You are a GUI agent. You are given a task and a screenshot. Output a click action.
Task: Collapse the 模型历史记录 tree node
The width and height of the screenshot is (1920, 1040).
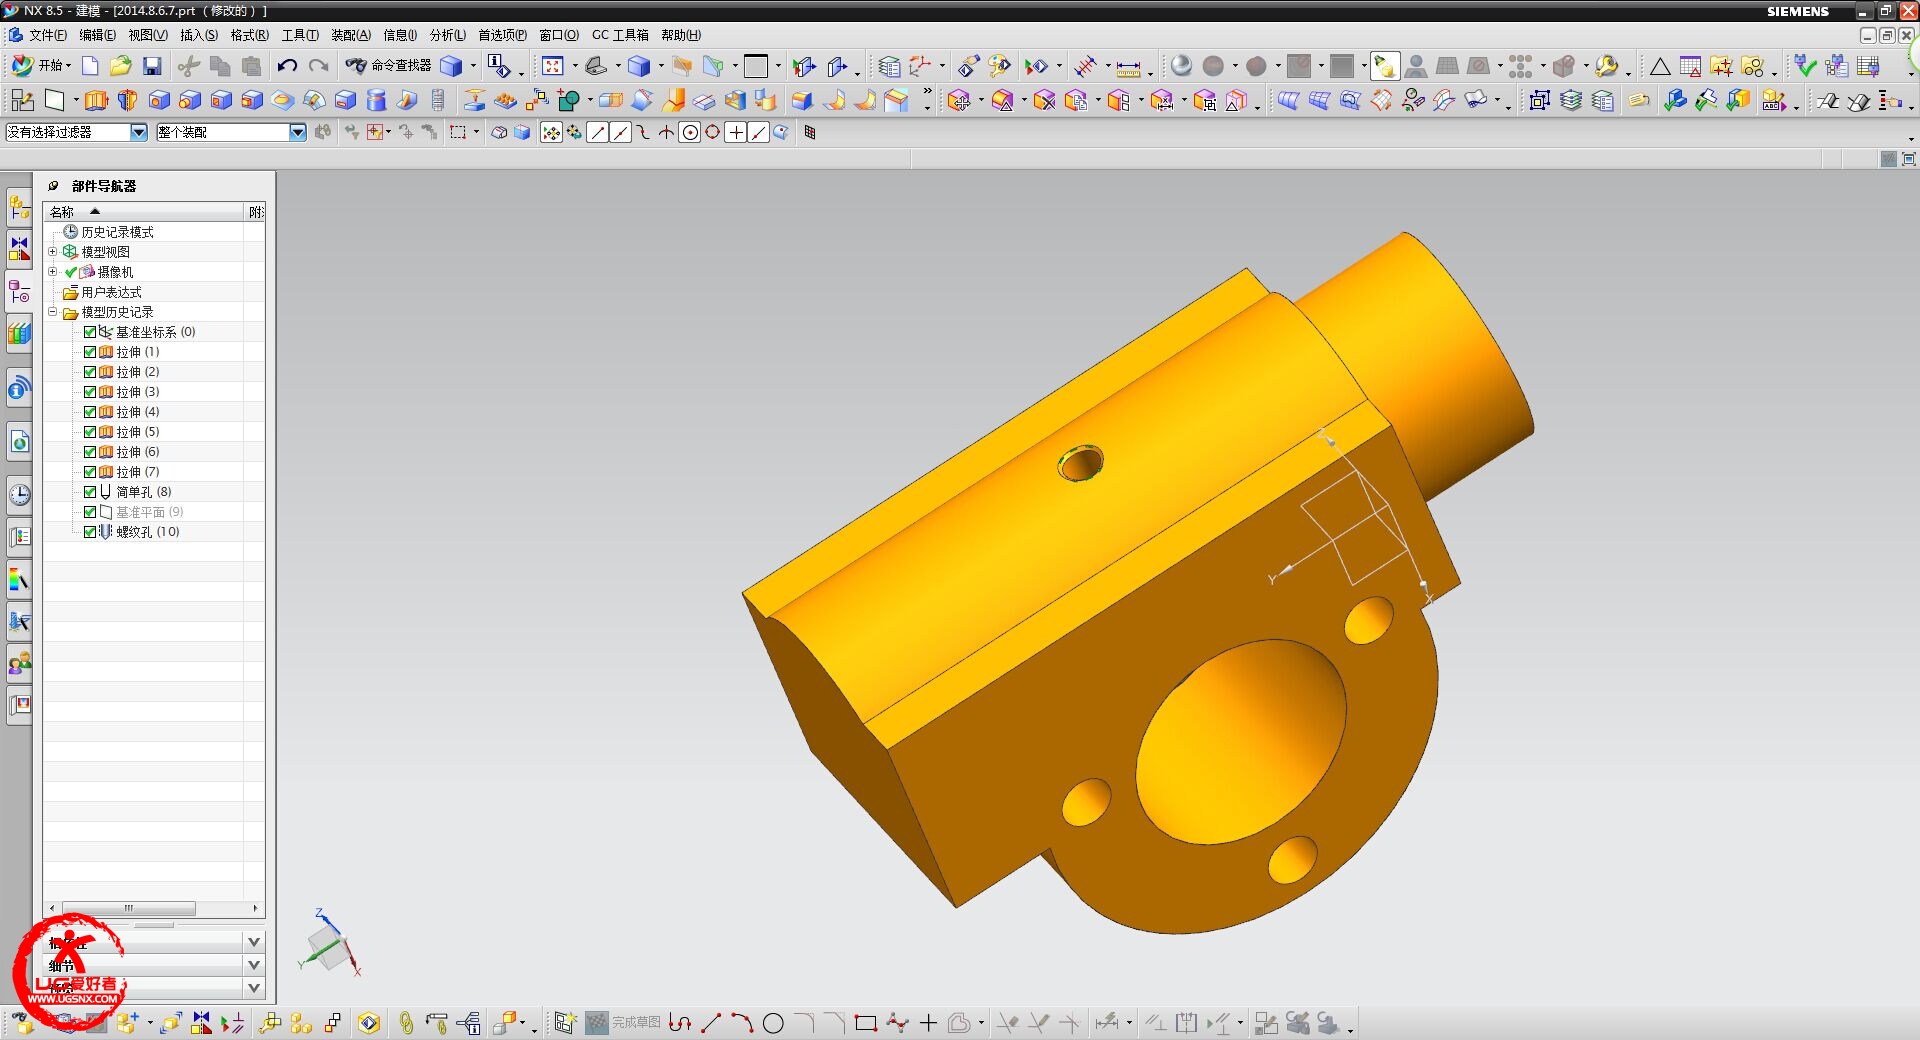click(x=53, y=312)
